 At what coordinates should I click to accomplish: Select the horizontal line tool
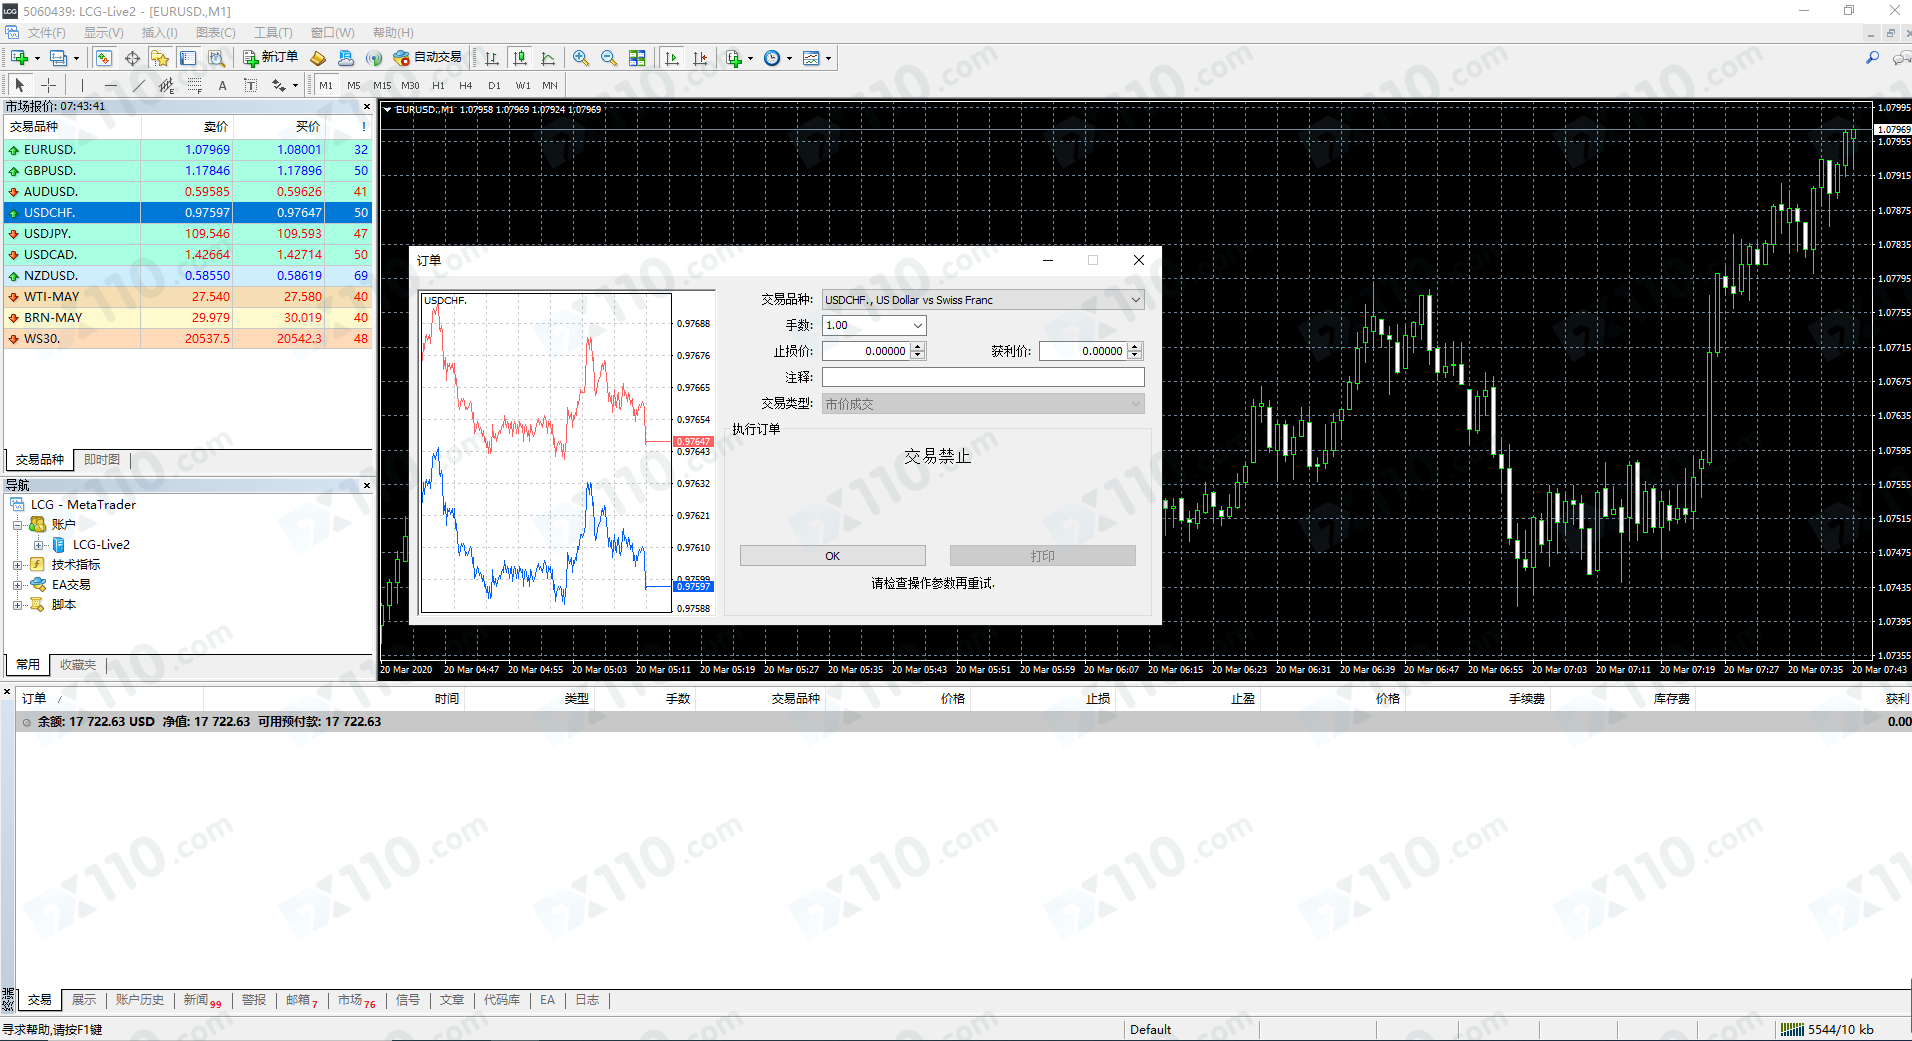click(x=110, y=85)
